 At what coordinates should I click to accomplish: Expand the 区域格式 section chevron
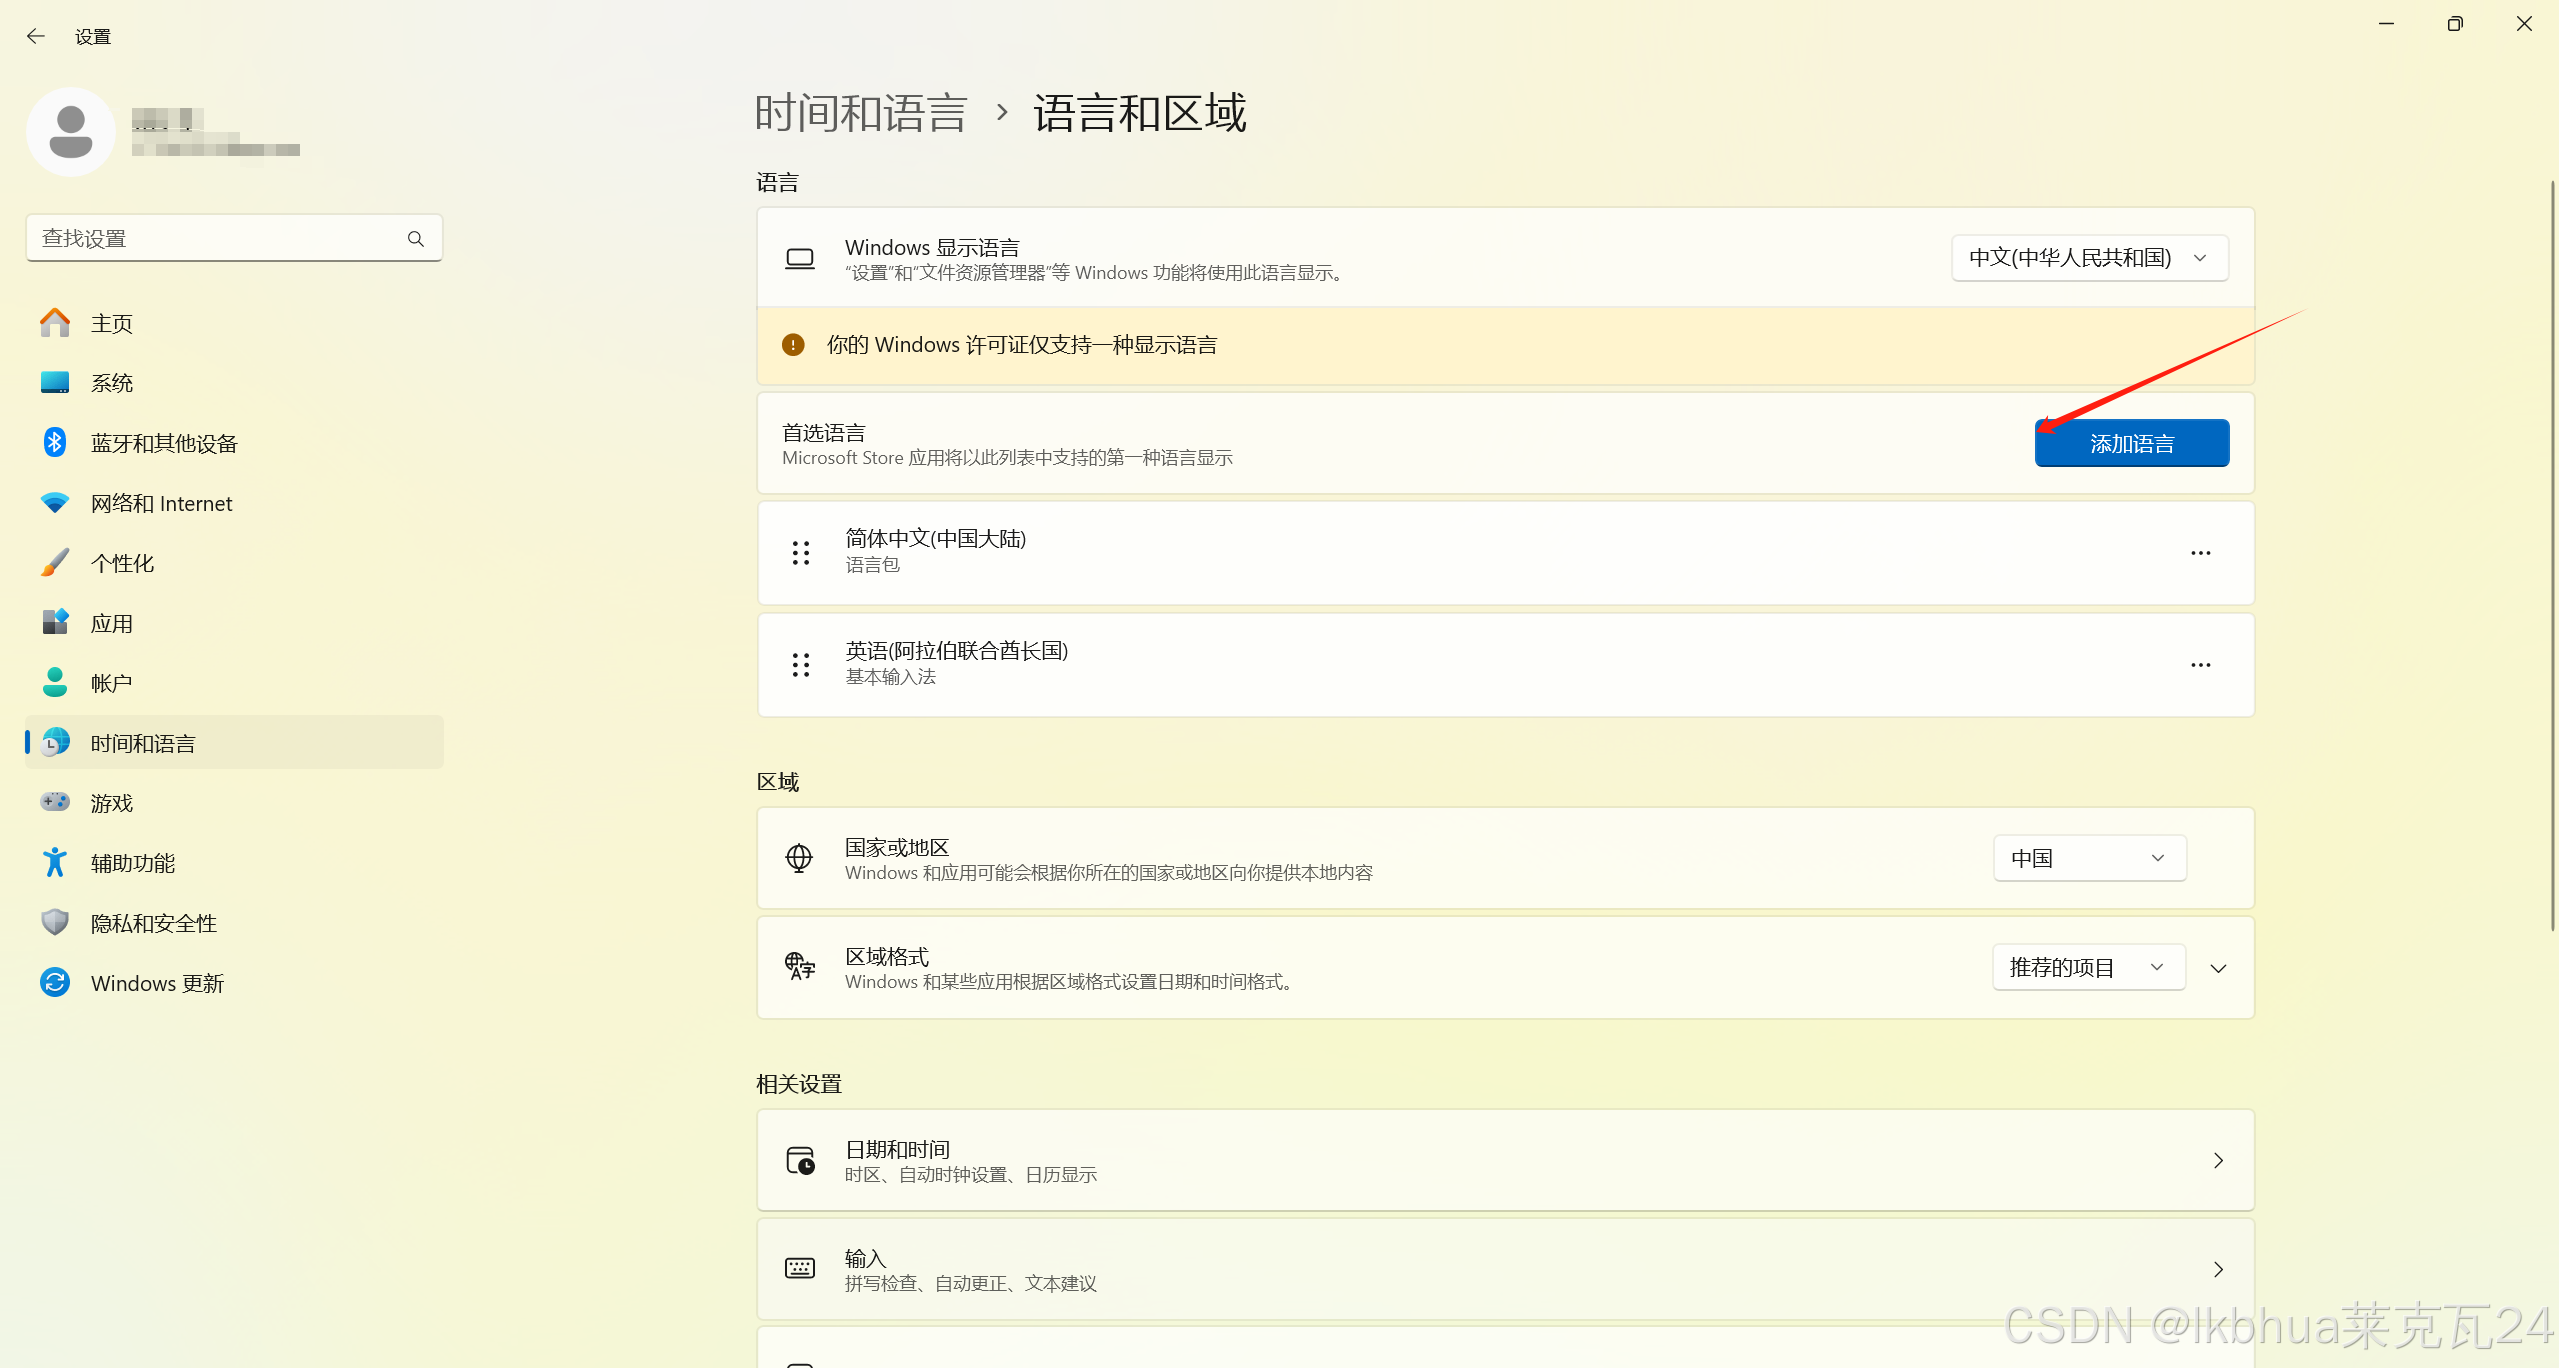pos(2218,968)
